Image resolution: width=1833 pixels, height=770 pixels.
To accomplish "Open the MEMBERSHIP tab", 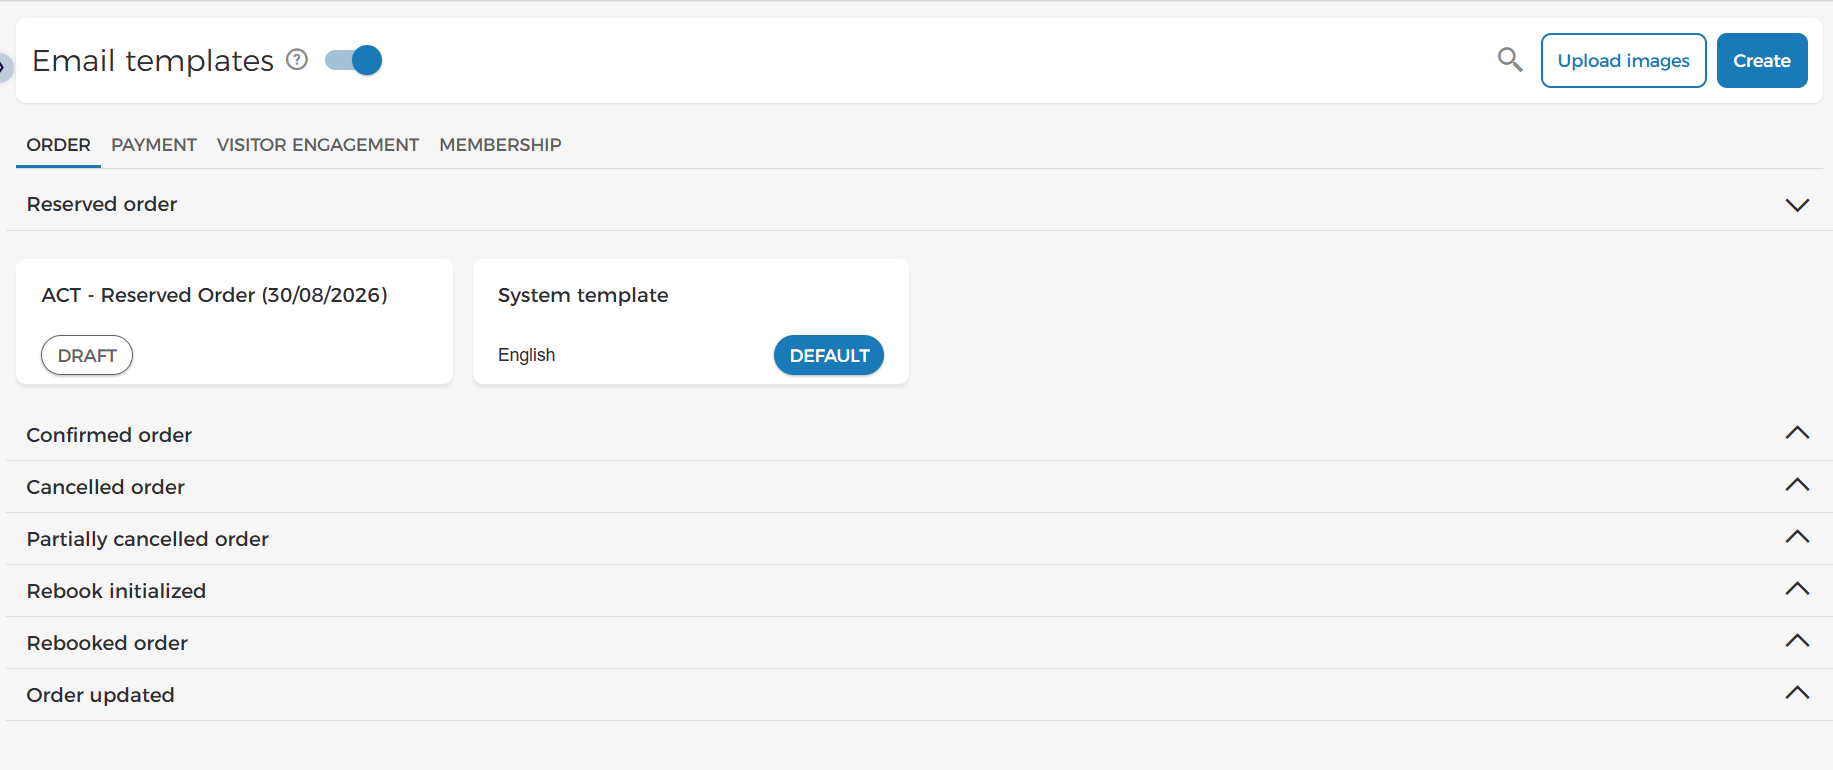I will click(500, 145).
